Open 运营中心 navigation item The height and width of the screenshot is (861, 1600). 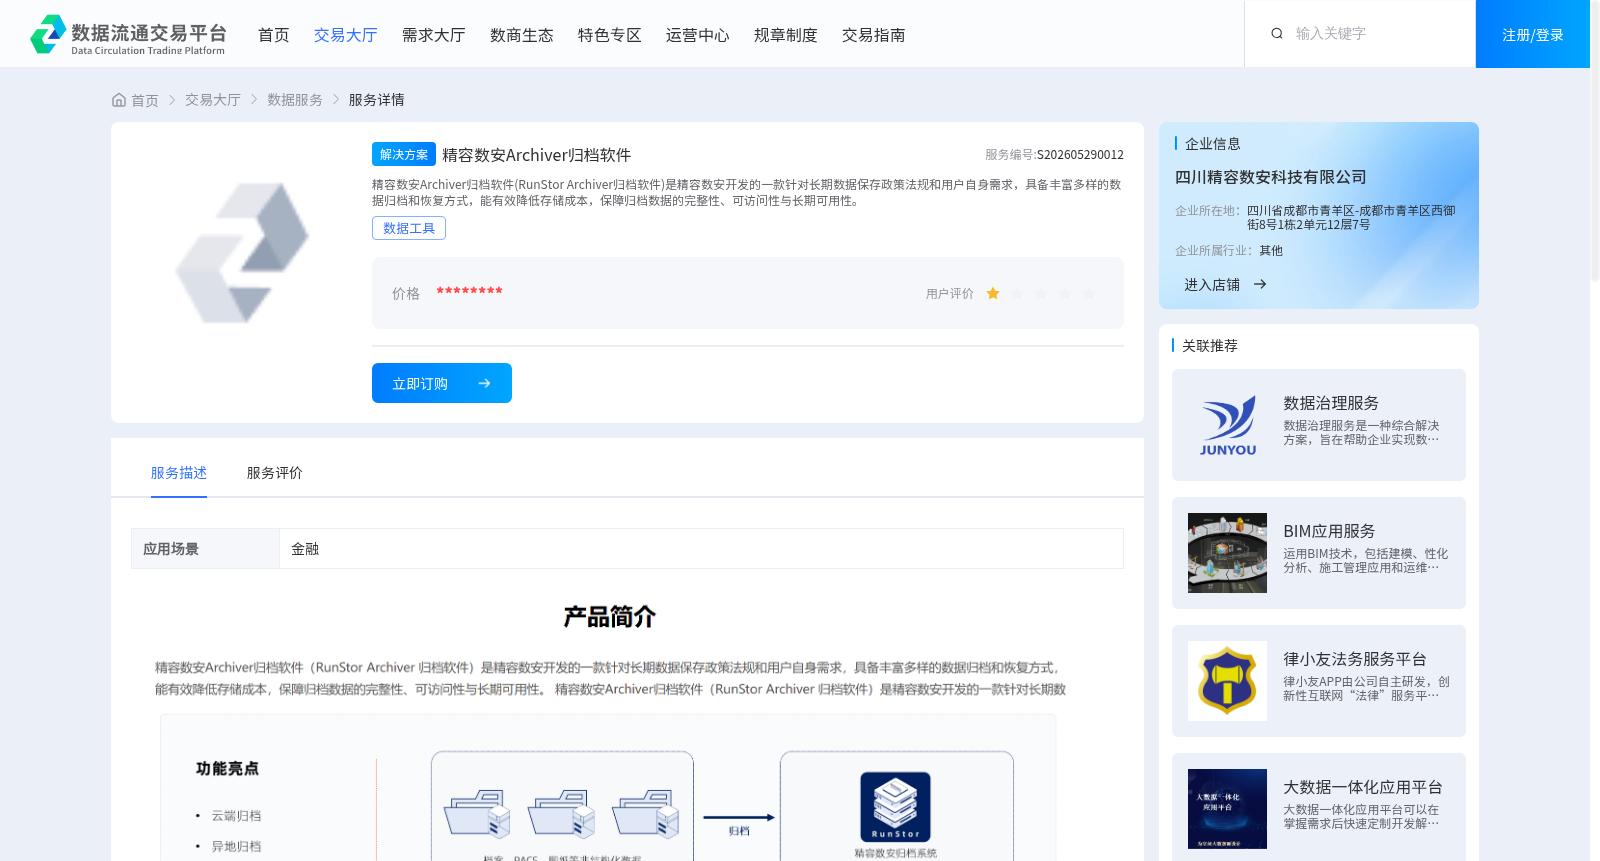(698, 35)
